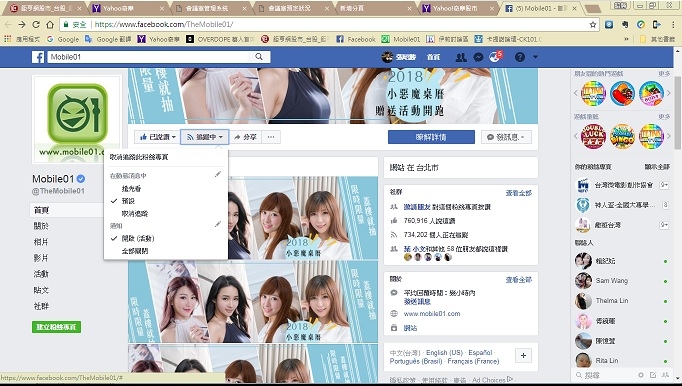Collapse the Following dropdown button
682x386 pixels.
pos(204,137)
